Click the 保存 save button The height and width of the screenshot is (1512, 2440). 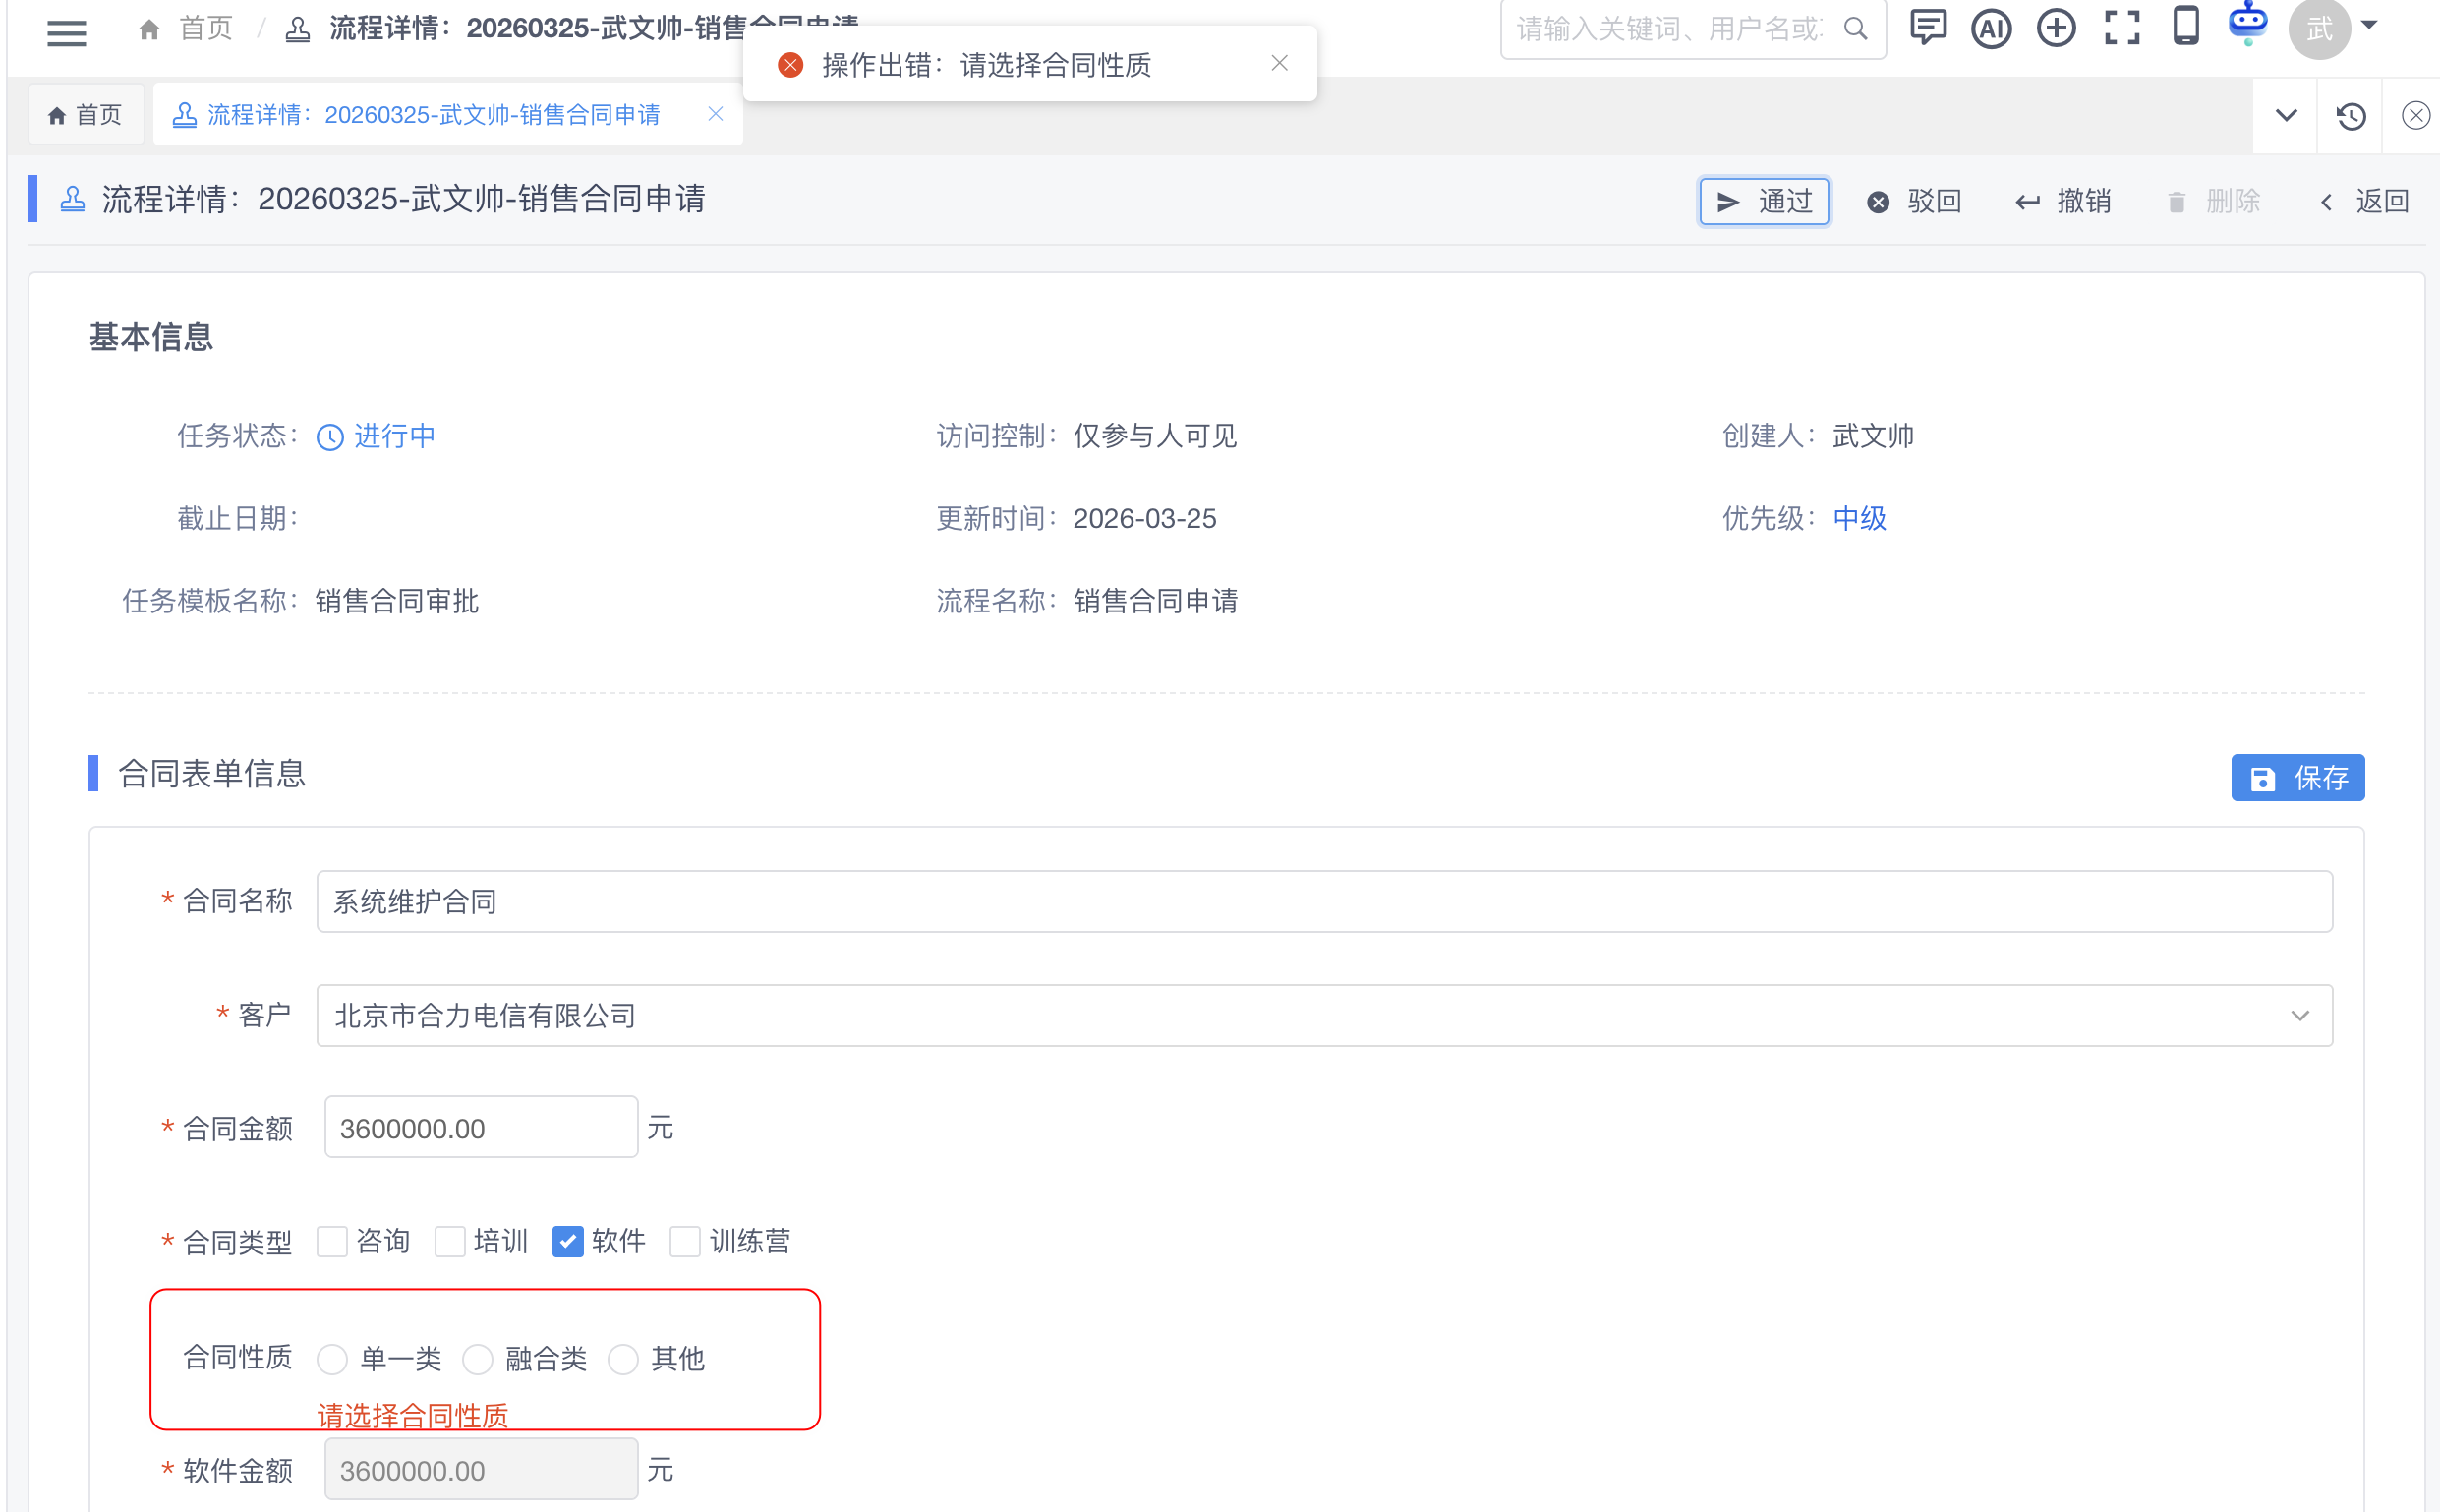point(2297,778)
